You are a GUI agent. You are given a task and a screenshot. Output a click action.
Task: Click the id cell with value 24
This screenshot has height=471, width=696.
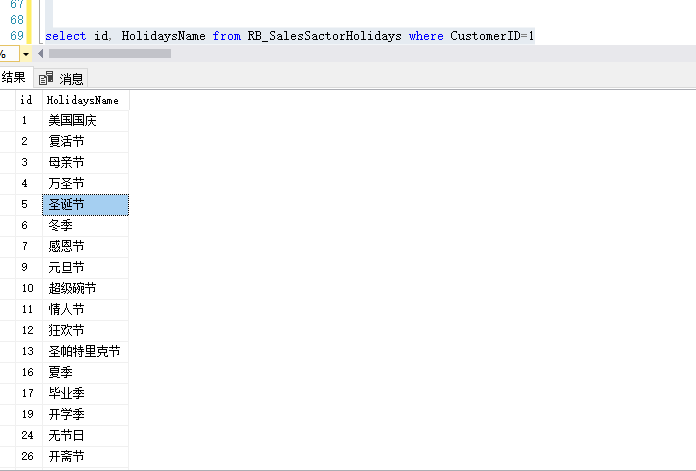(29, 435)
